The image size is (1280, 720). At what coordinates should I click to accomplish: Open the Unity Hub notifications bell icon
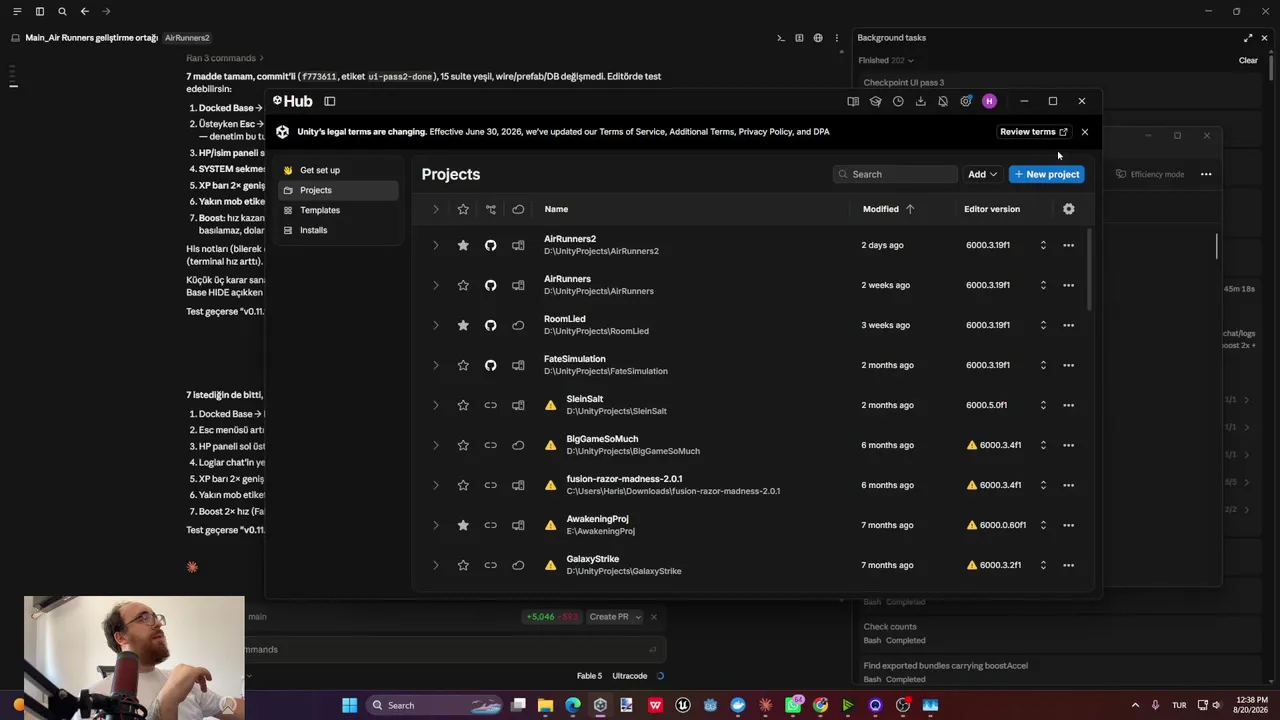(x=943, y=101)
